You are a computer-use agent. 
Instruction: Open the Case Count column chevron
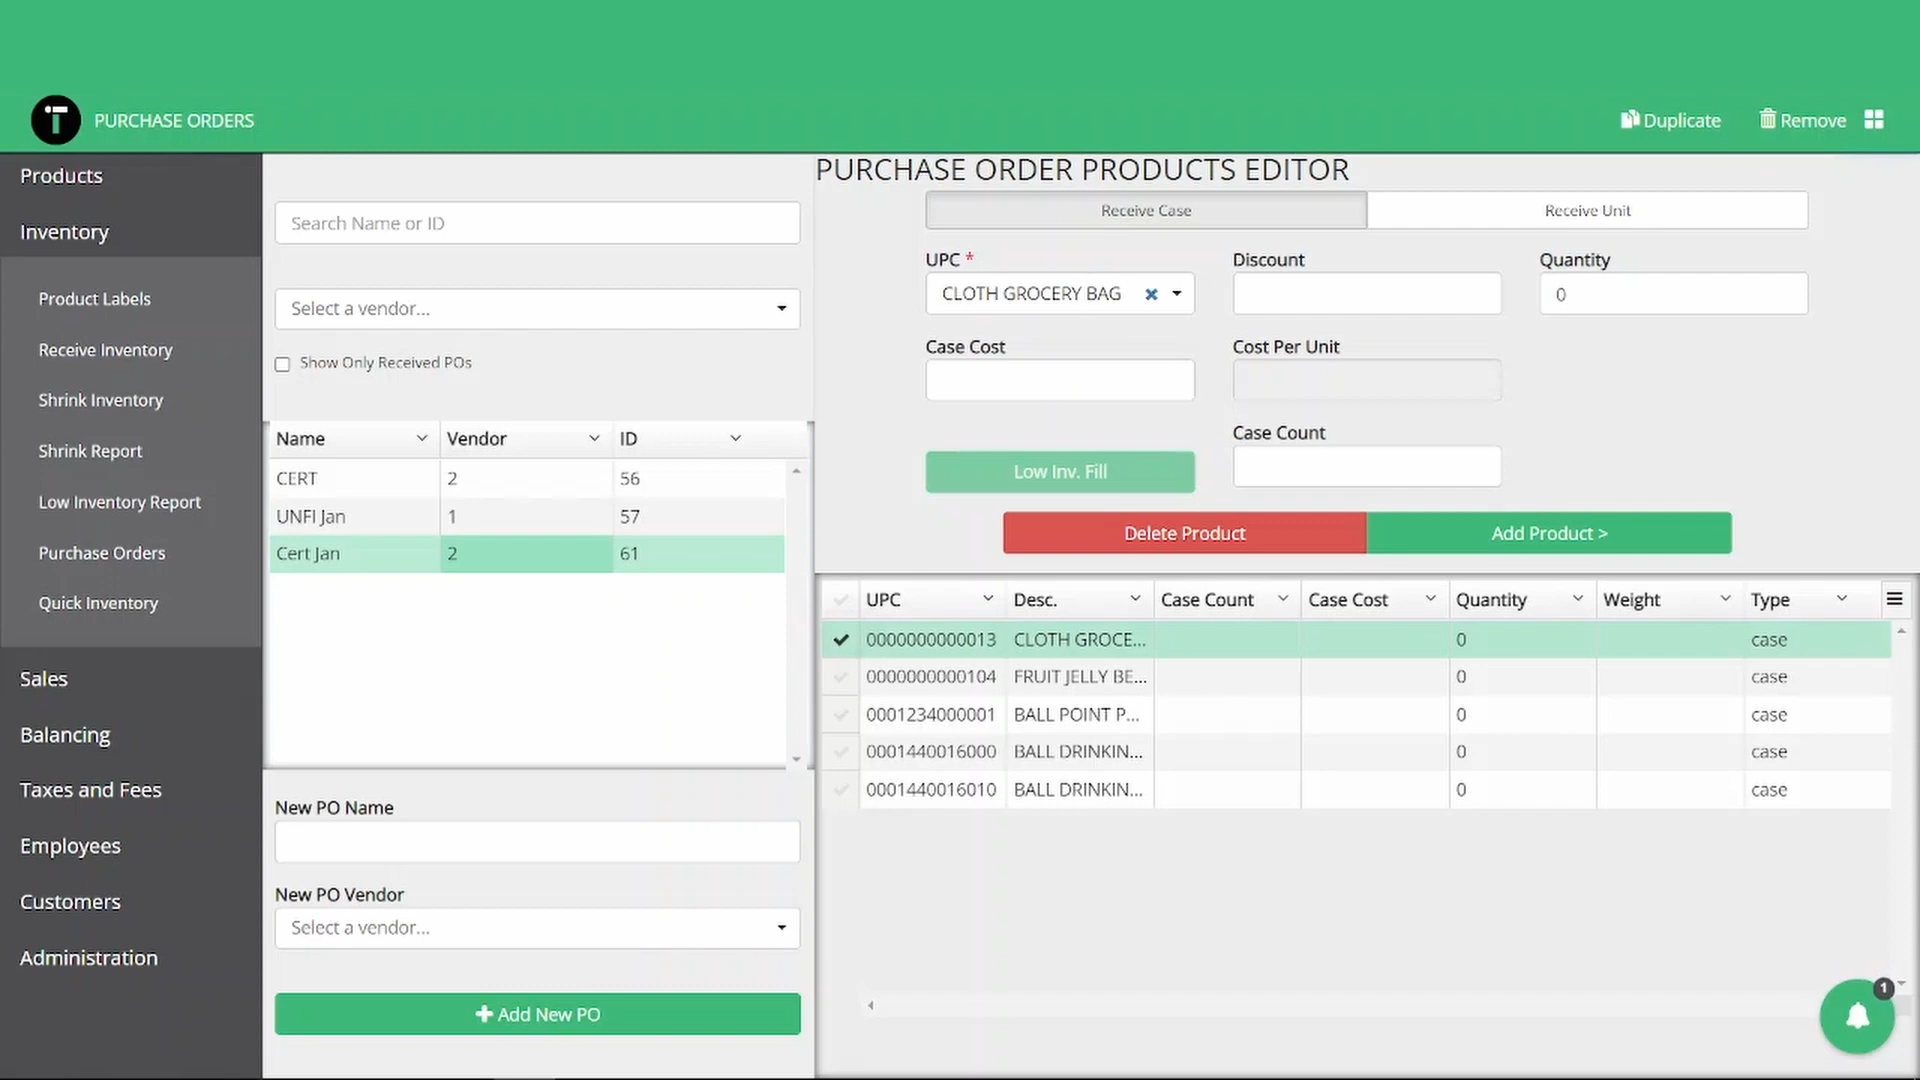coord(1283,599)
